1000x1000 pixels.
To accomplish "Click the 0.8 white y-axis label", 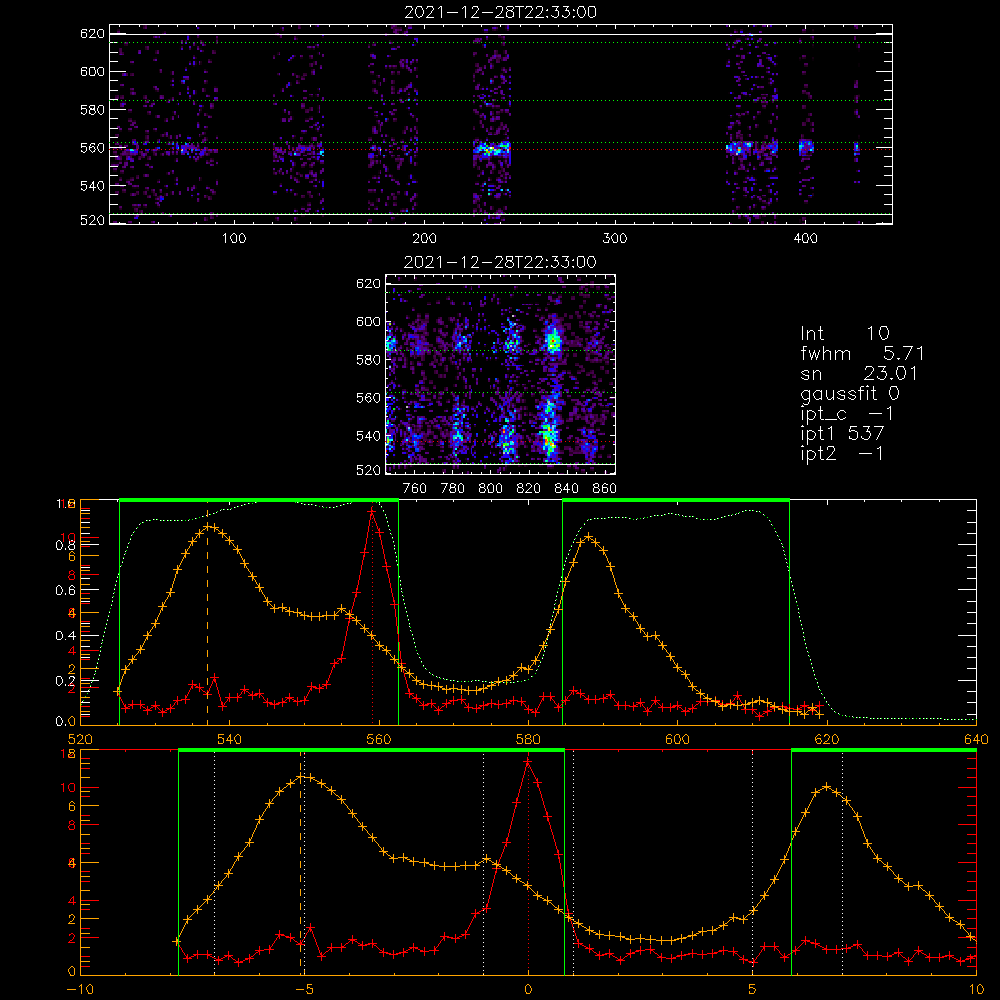I will (65, 545).
